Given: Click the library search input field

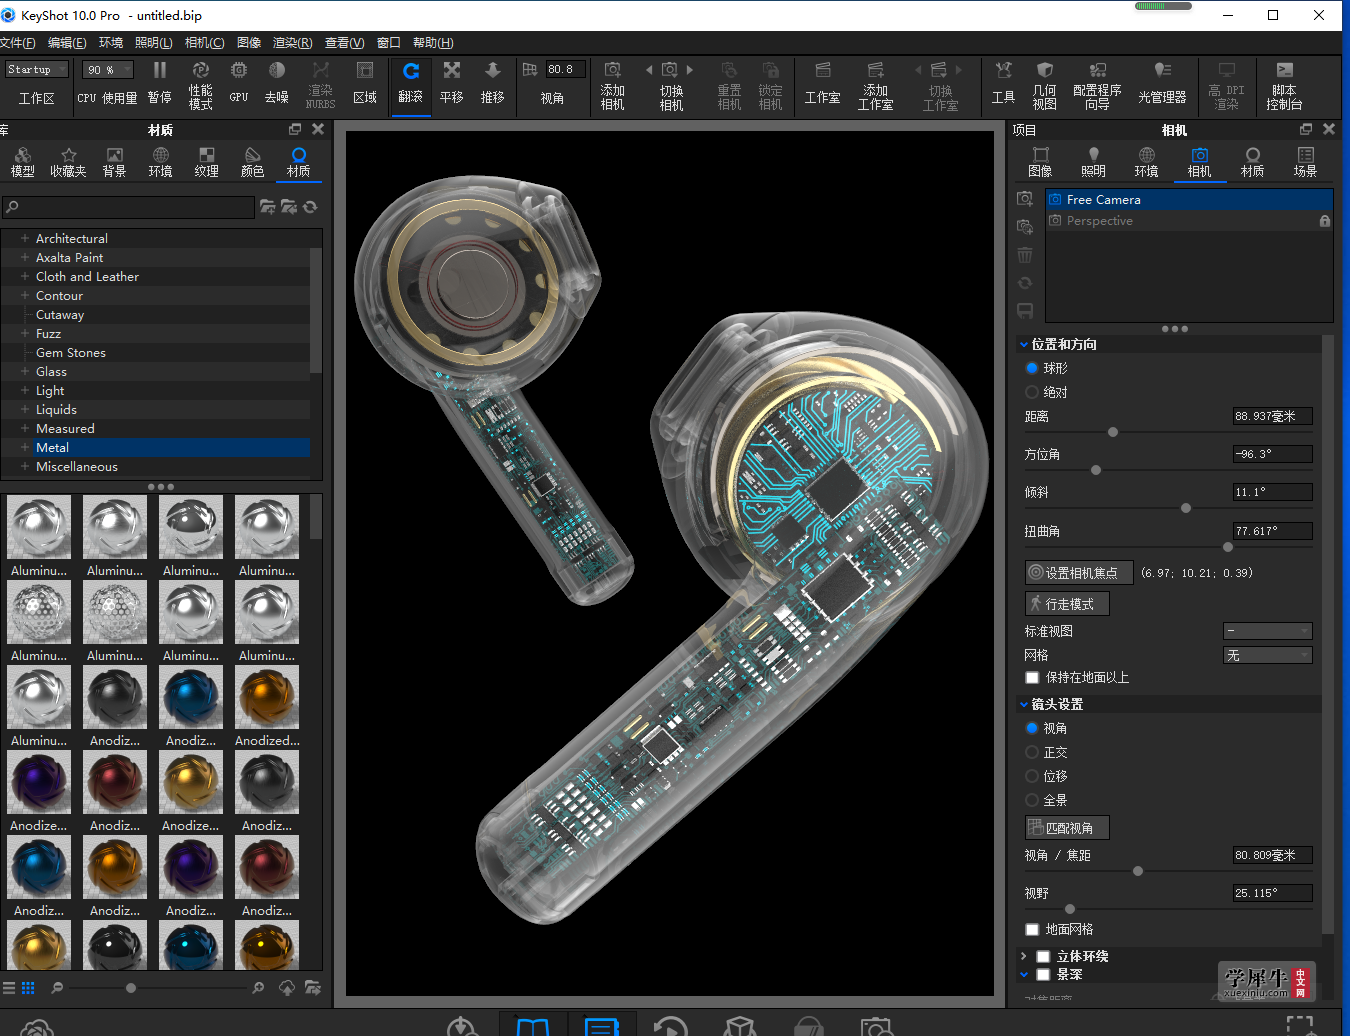Looking at the screenshot, I should pos(128,207).
